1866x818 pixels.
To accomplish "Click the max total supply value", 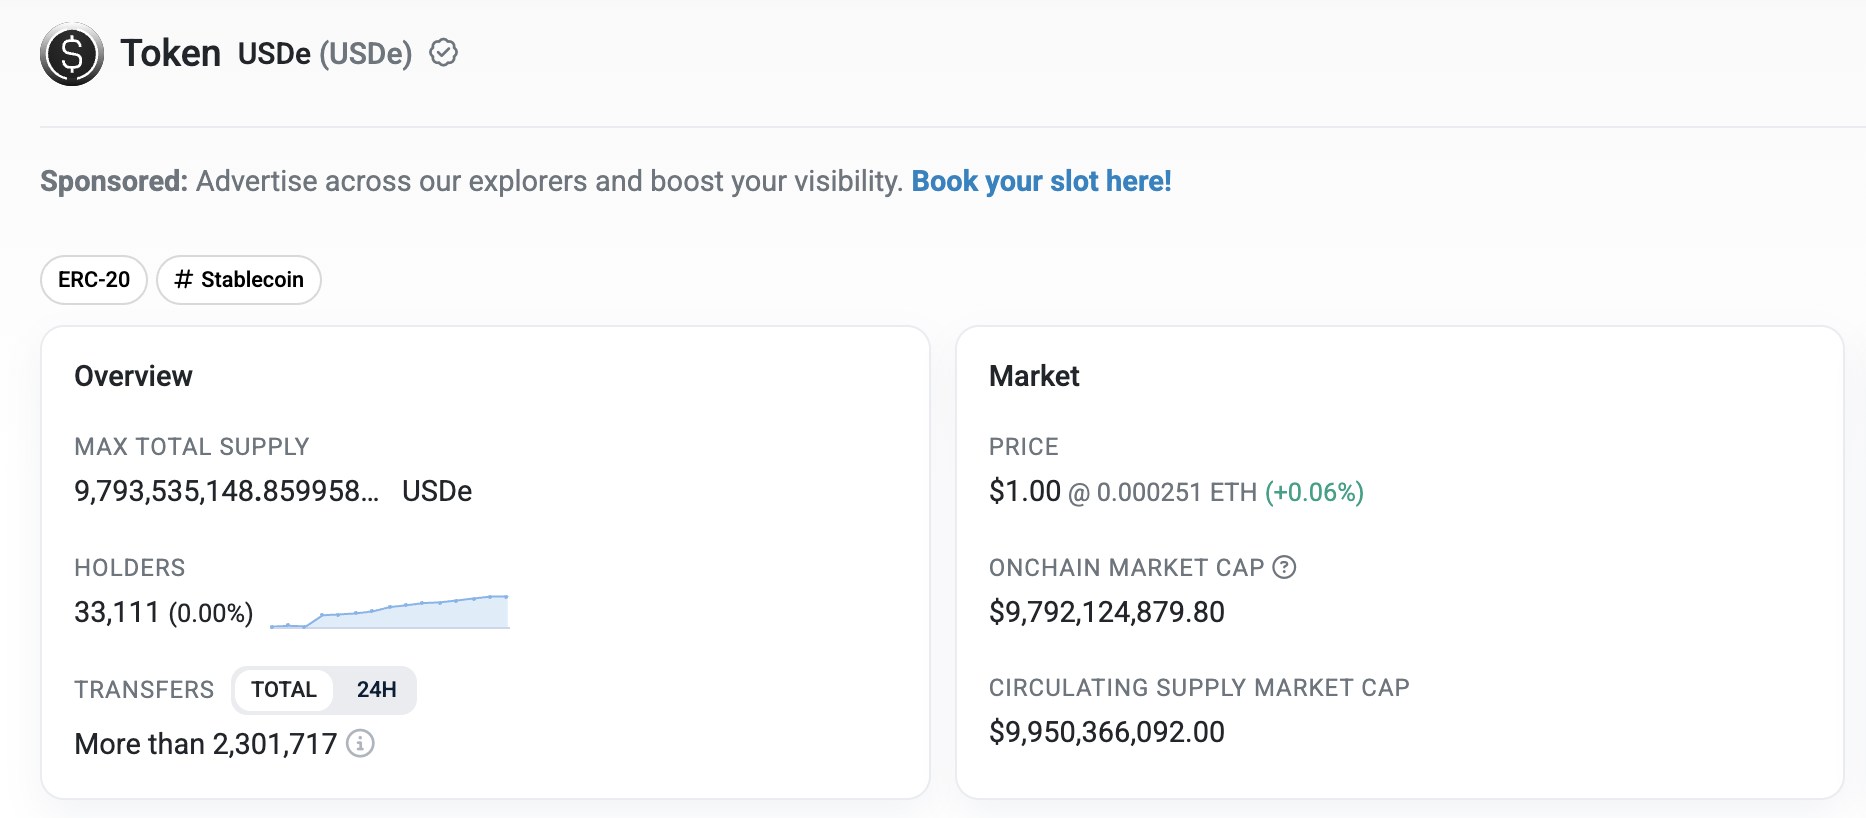I will (x=226, y=491).
